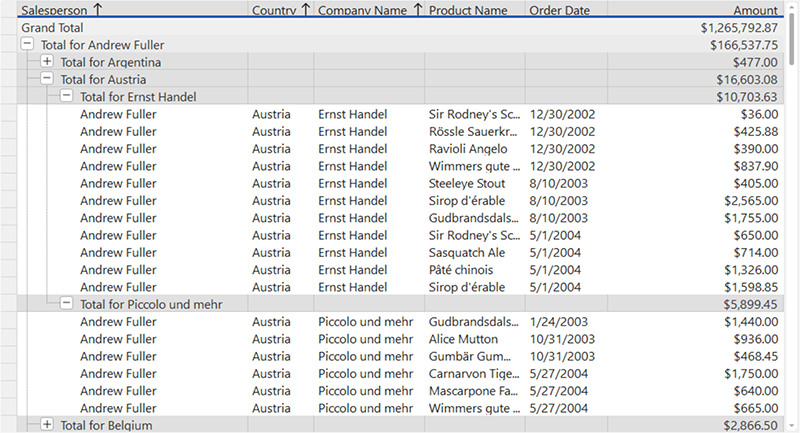Image resolution: width=800 pixels, height=433 pixels.
Task: Select the Sasquatch Ale product cell
Action: point(475,252)
